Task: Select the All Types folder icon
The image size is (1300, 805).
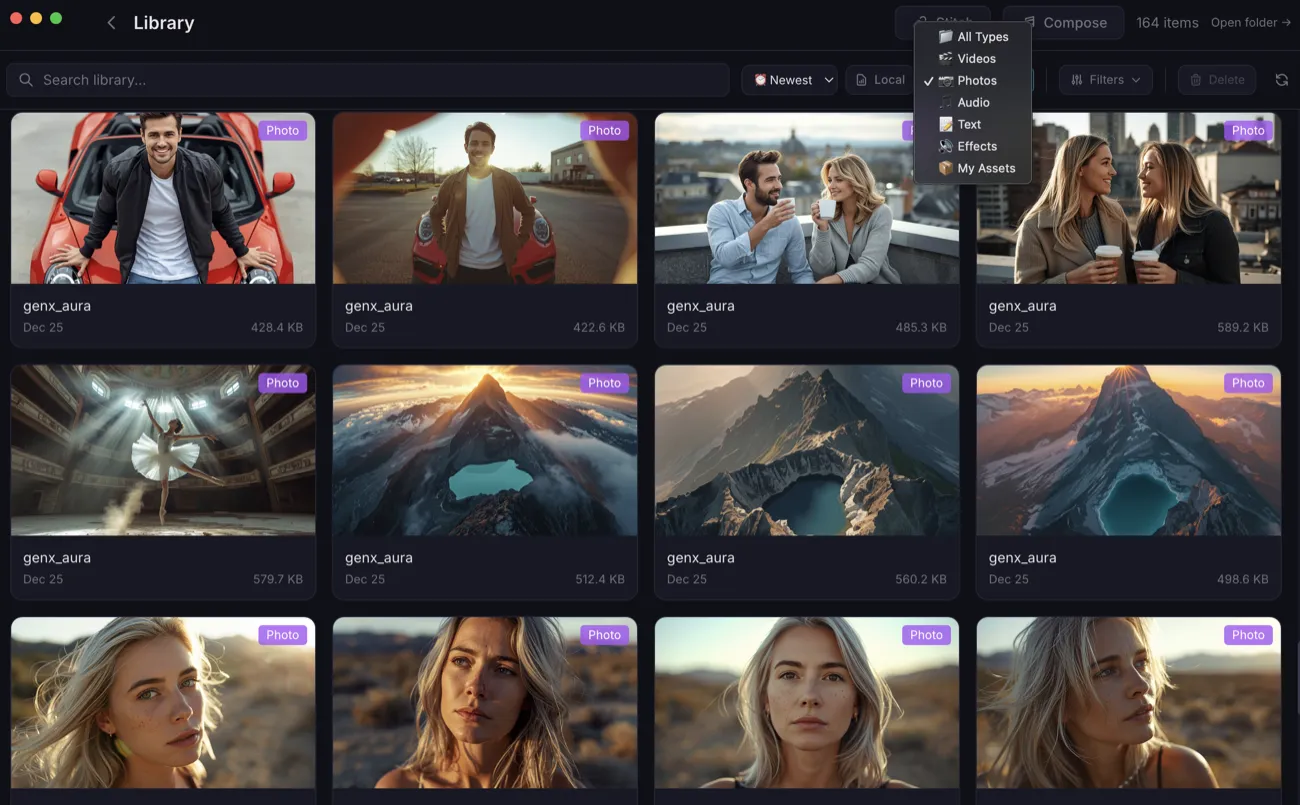Action: click(x=946, y=36)
